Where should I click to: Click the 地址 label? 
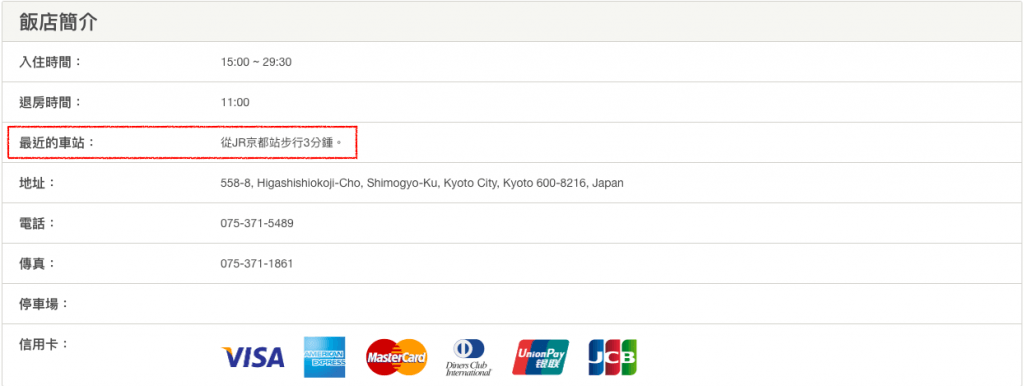37,183
